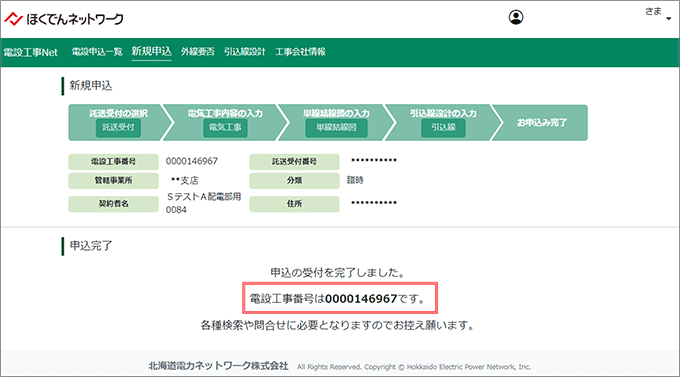Select the All Rights Reserved copyright text
680x377 pixels.
(414, 367)
